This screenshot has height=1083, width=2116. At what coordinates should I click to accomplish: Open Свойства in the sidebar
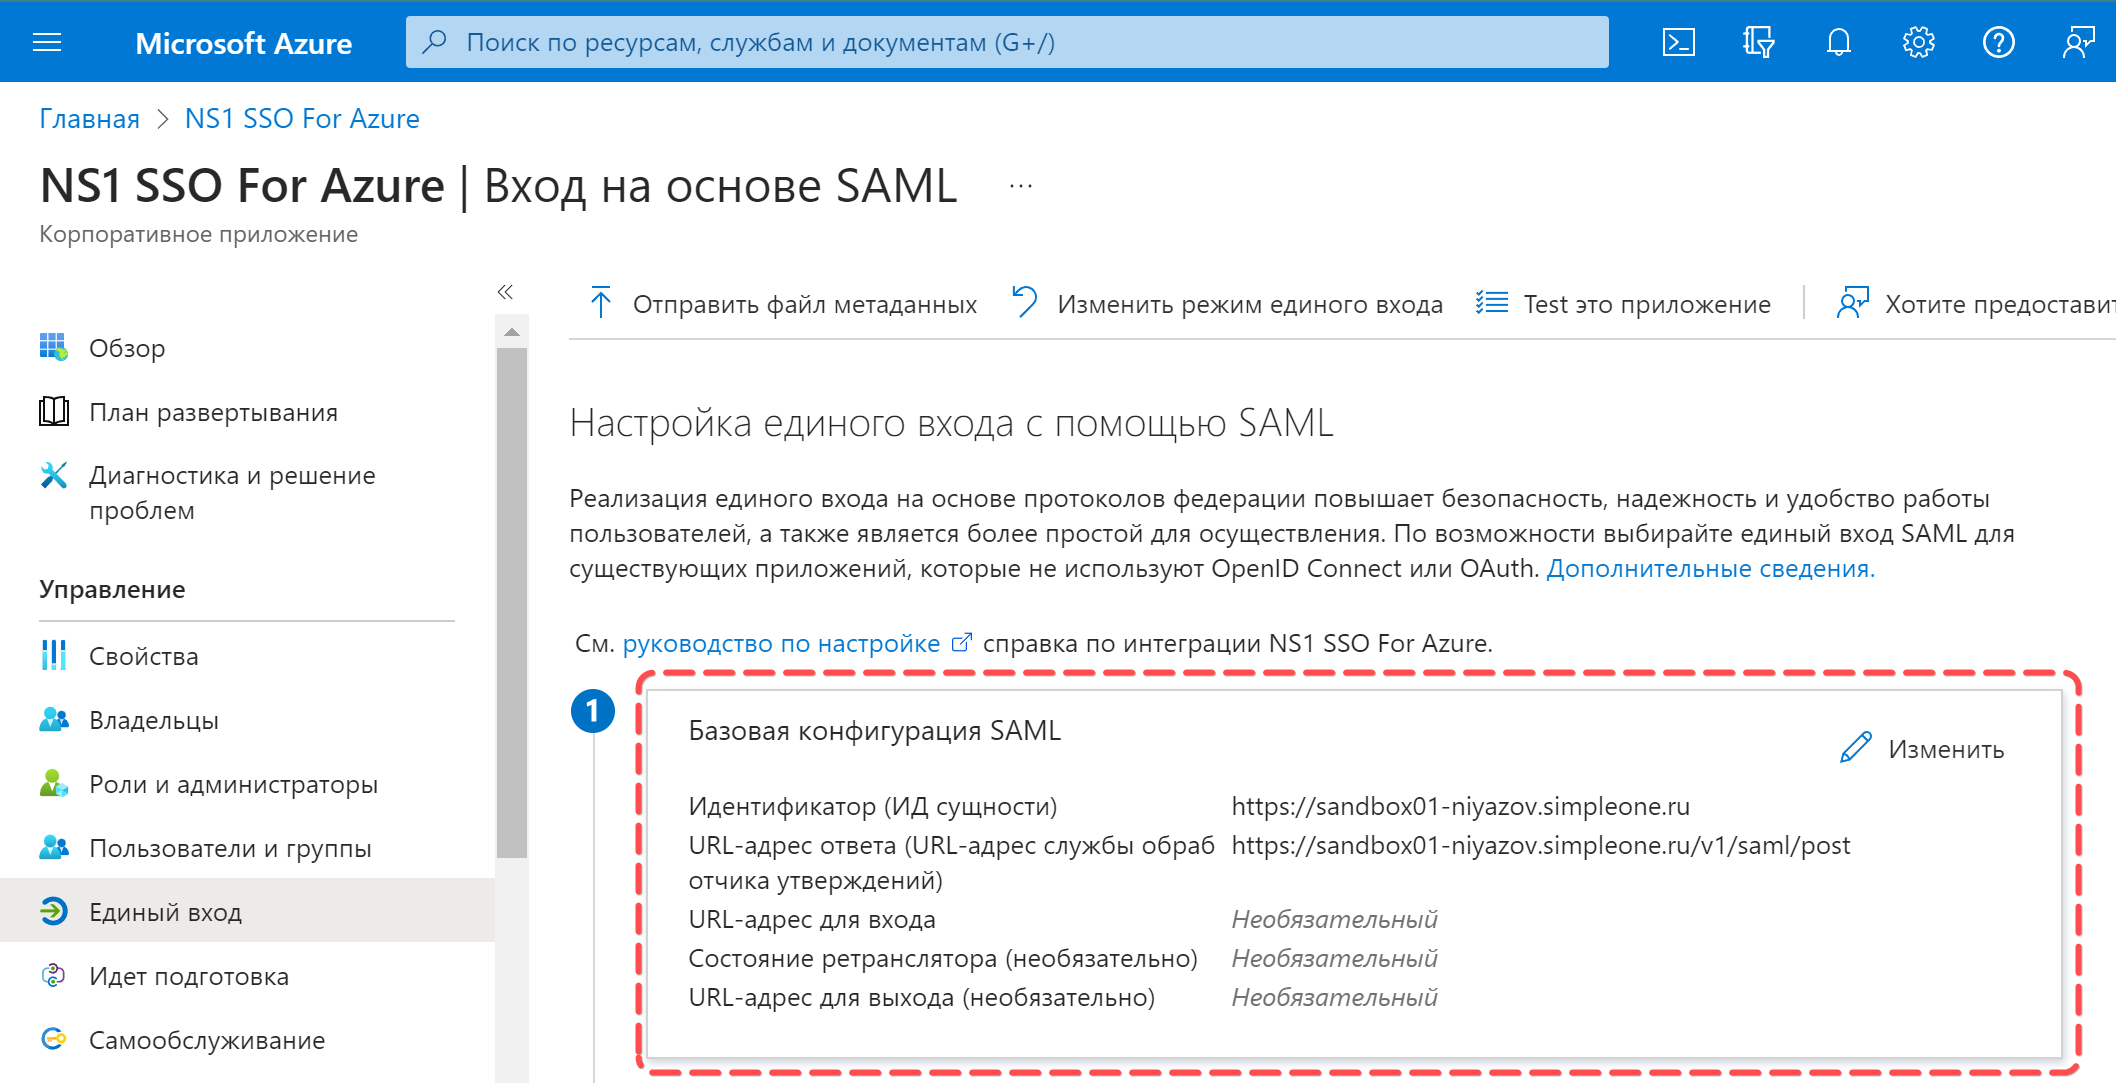coord(144,656)
